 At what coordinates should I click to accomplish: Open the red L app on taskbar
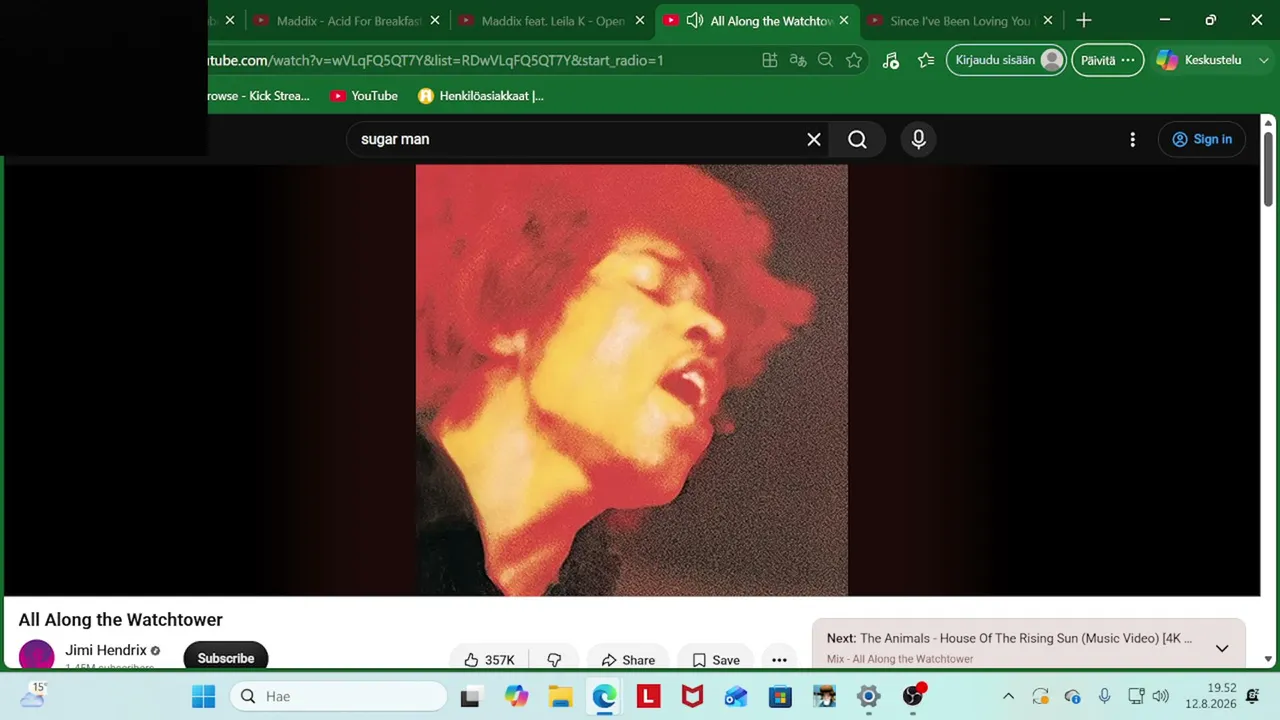648,696
